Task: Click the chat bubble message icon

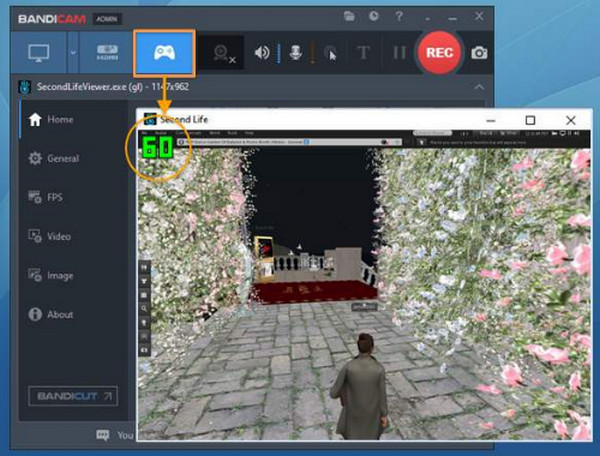Action: pos(103,435)
